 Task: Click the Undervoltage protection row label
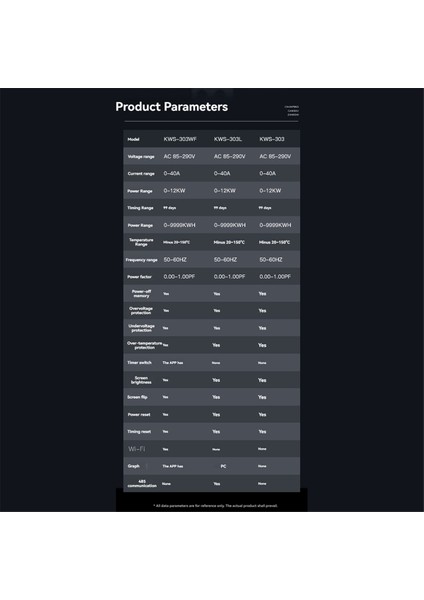point(141,328)
